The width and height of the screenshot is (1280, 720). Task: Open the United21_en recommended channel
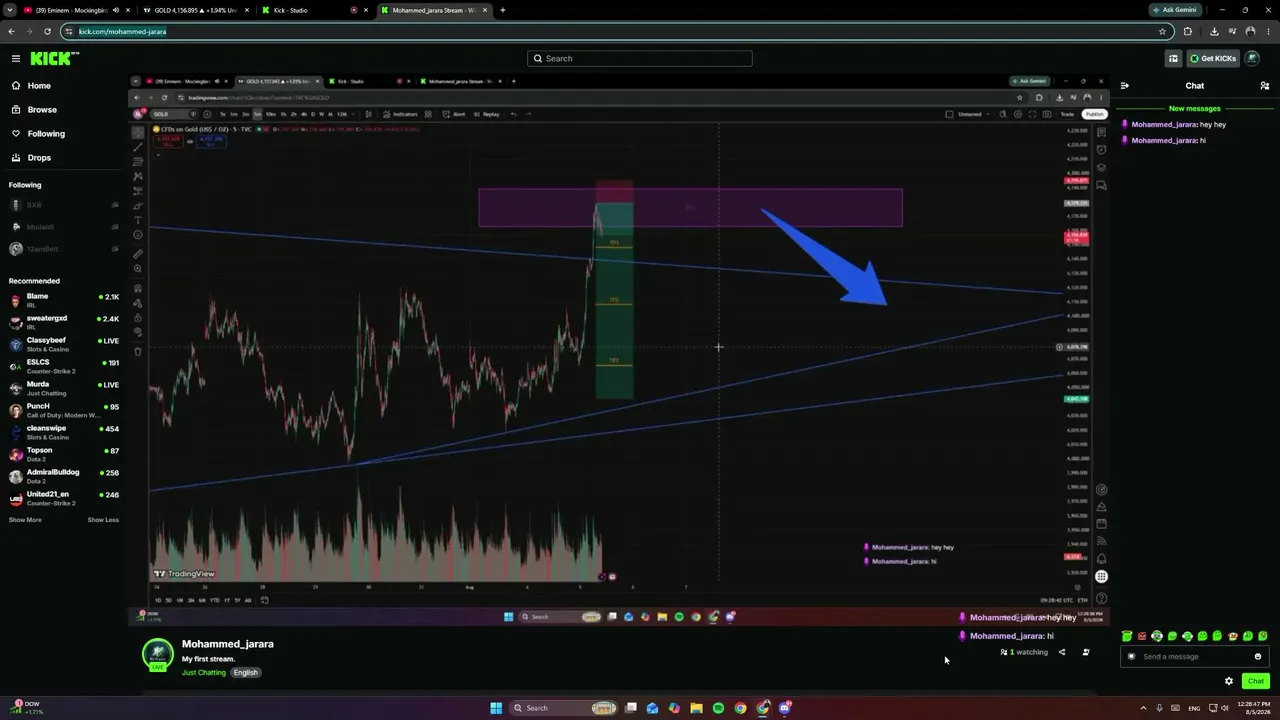tap(64, 498)
